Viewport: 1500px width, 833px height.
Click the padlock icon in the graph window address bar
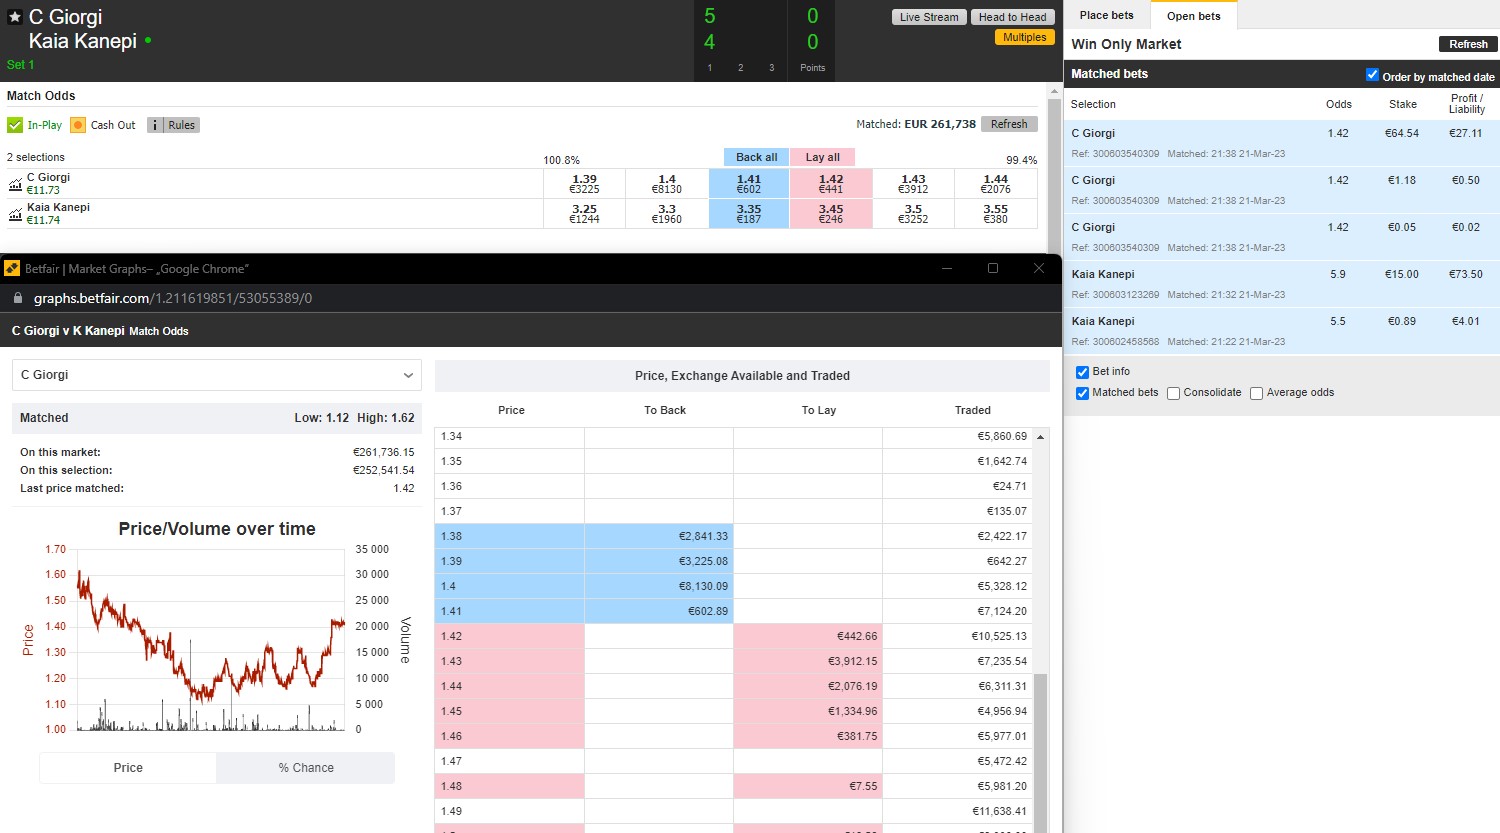point(17,298)
